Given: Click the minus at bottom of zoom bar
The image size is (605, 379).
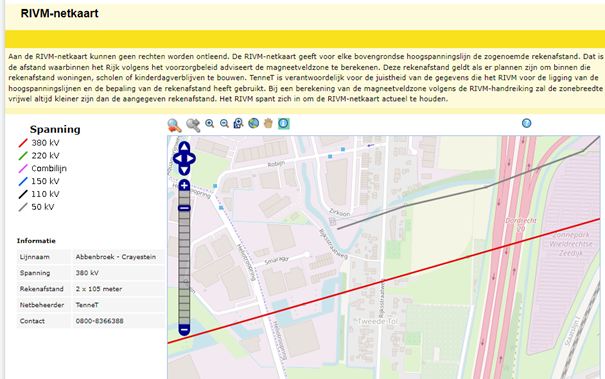Looking at the screenshot, I should click(184, 330).
